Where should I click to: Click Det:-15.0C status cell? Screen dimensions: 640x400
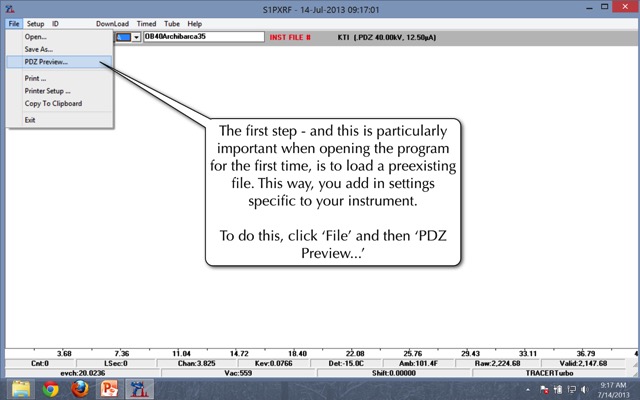click(x=346, y=363)
